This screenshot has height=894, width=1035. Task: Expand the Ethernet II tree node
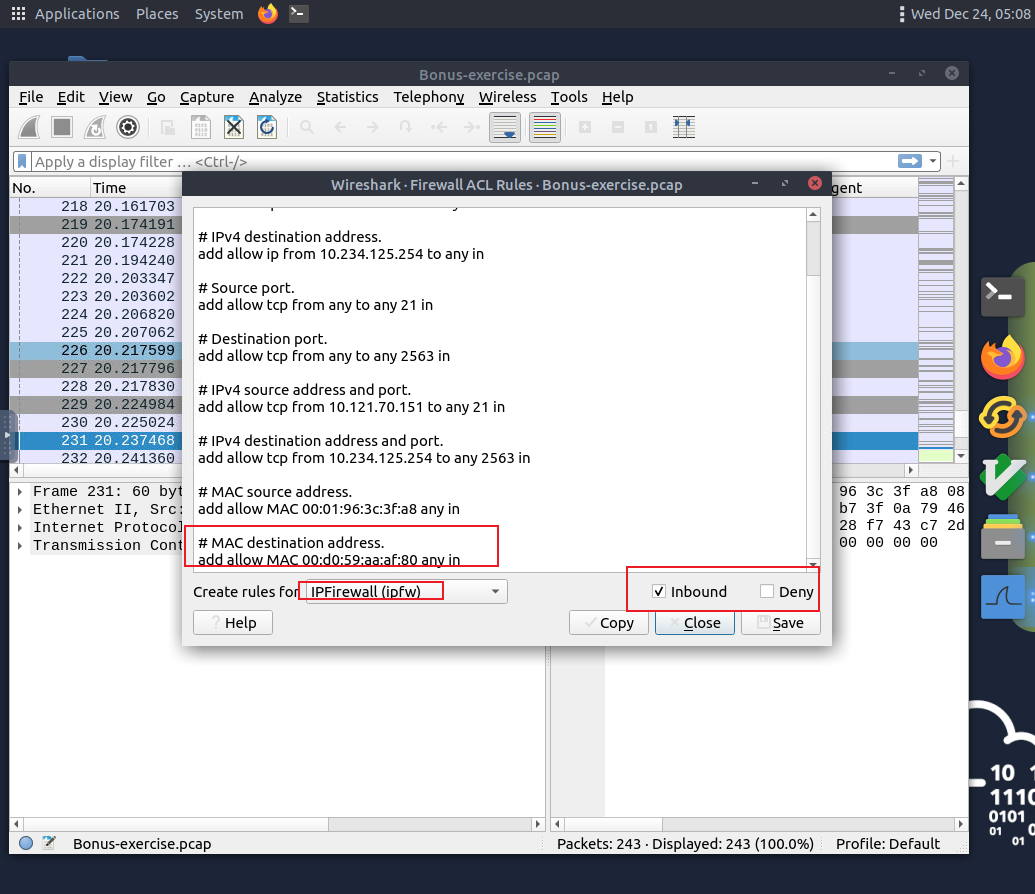pyautogui.click(x=20, y=509)
